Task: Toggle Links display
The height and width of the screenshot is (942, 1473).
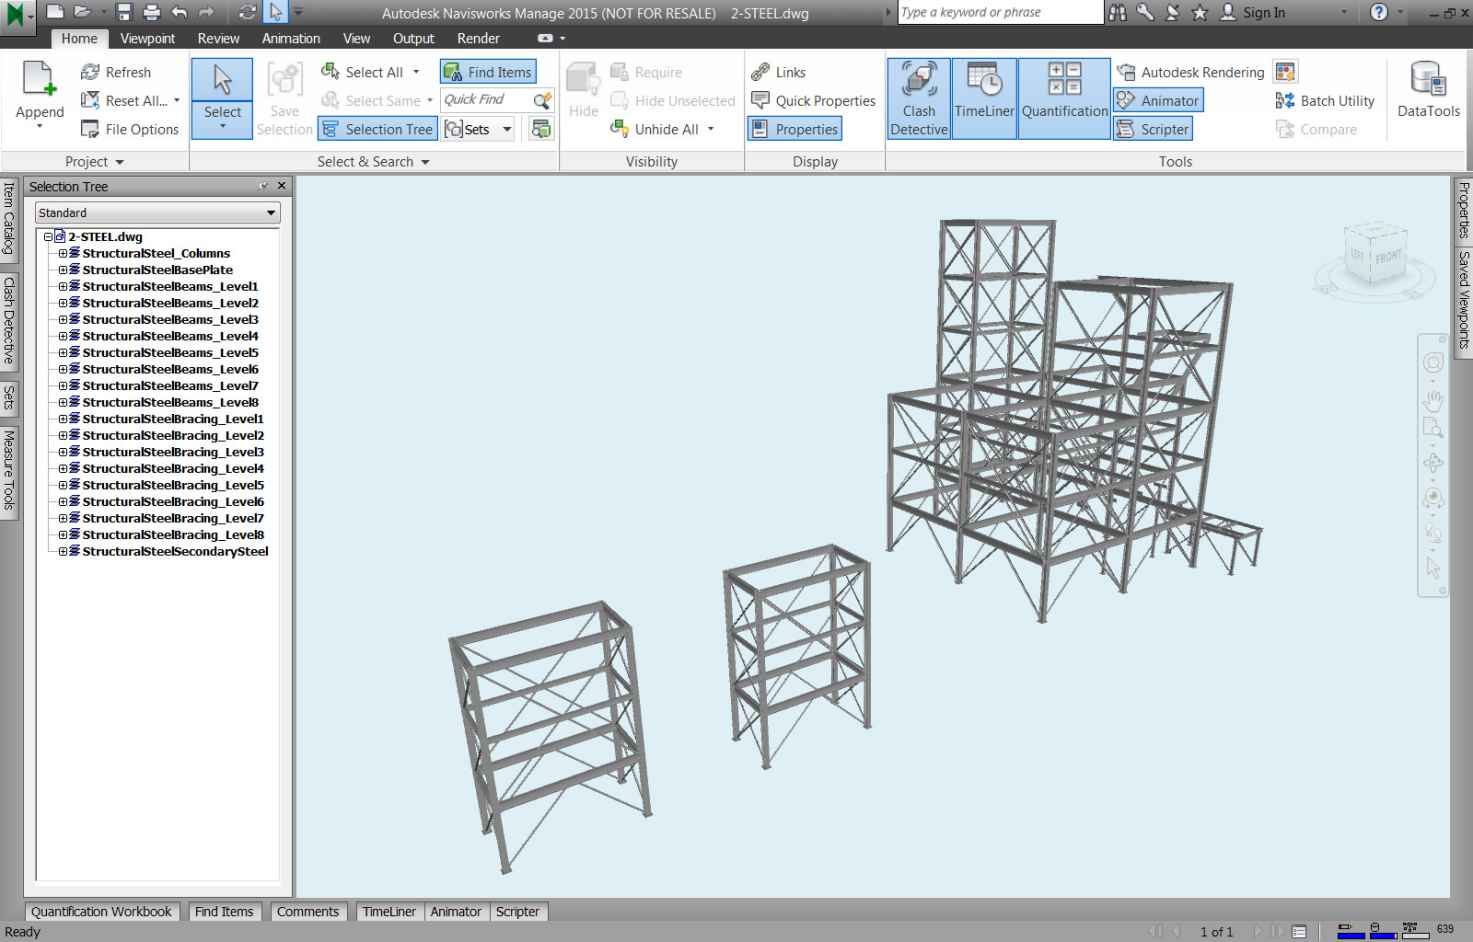Action: click(778, 72)
